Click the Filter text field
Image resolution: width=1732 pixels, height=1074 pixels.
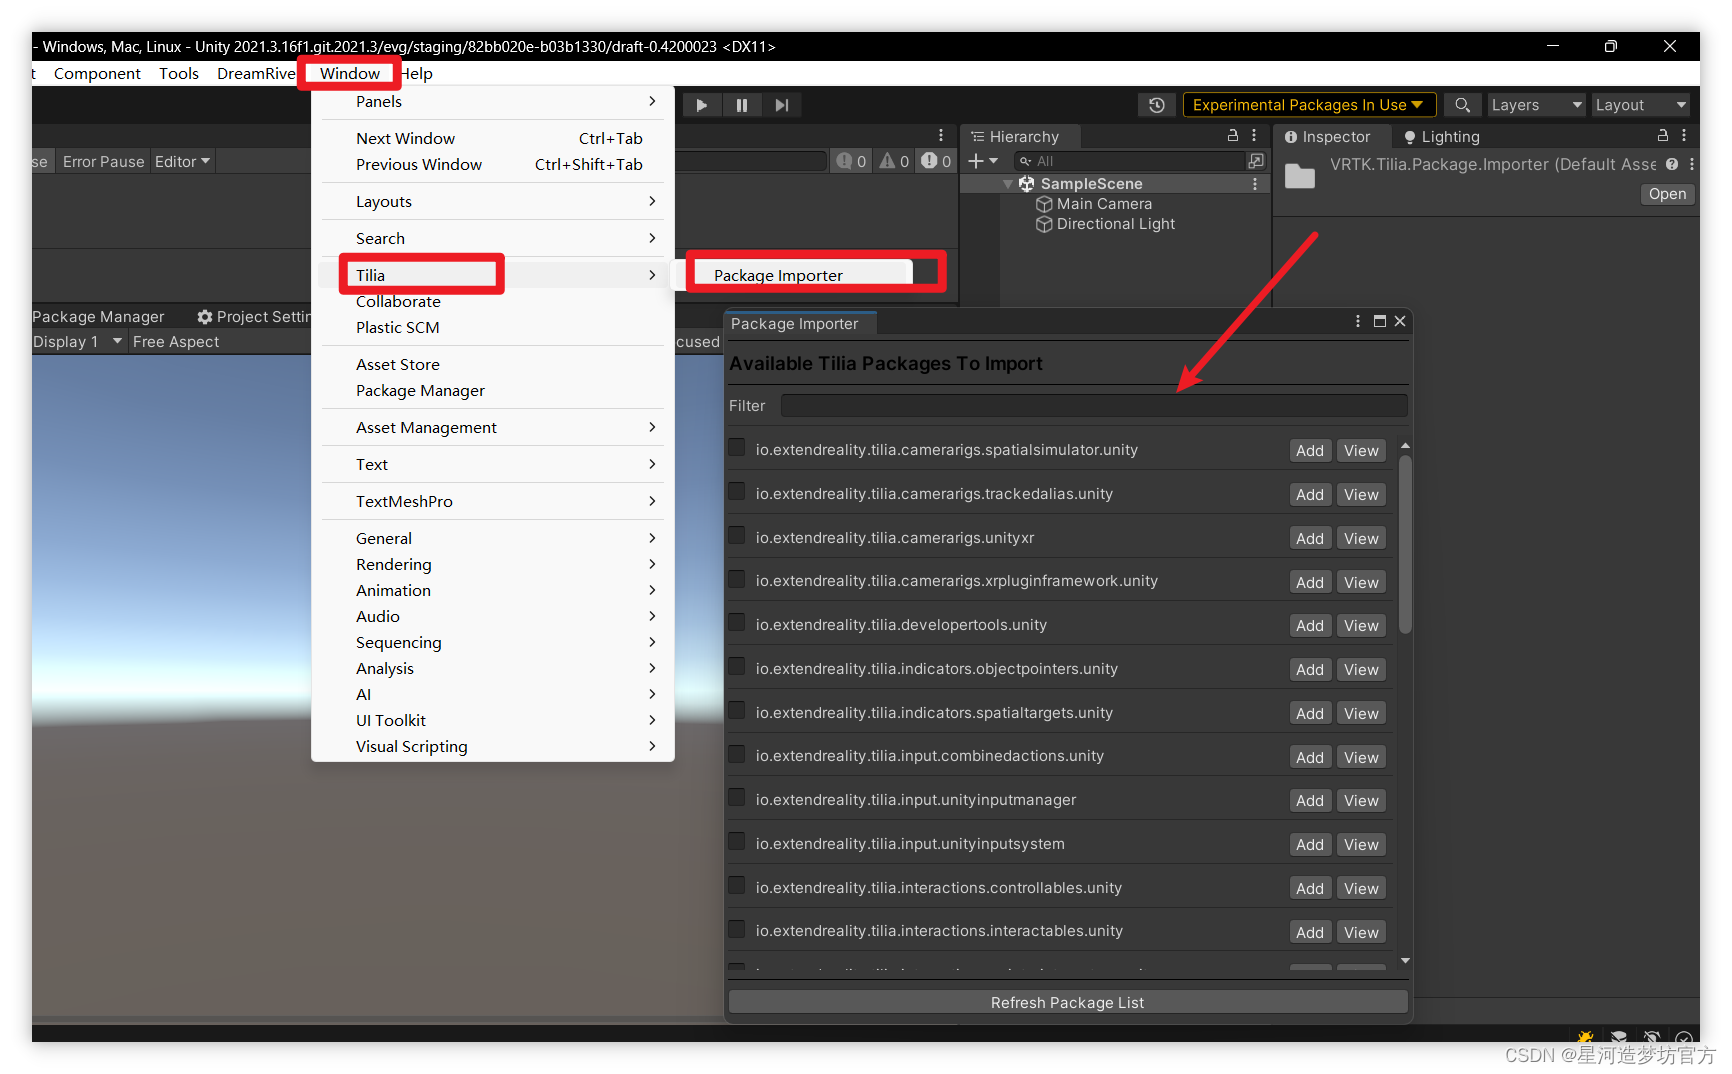click(x=1094, y=406)
